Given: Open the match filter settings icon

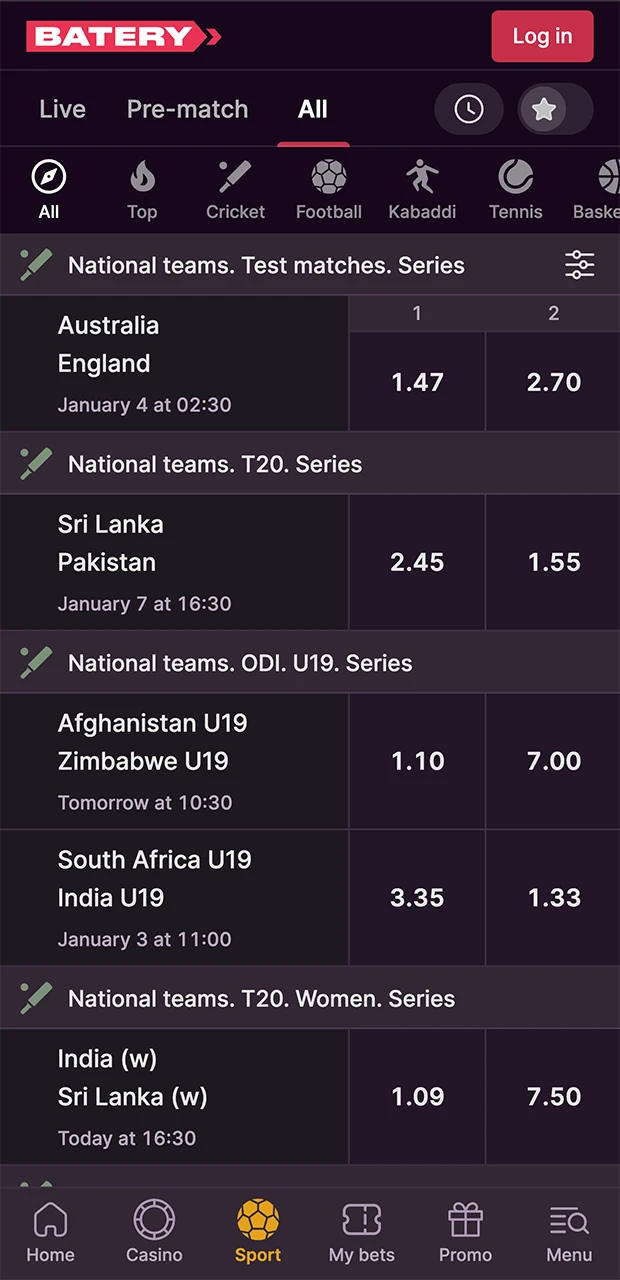Looking at the screenshot, I should click(579, 265).
